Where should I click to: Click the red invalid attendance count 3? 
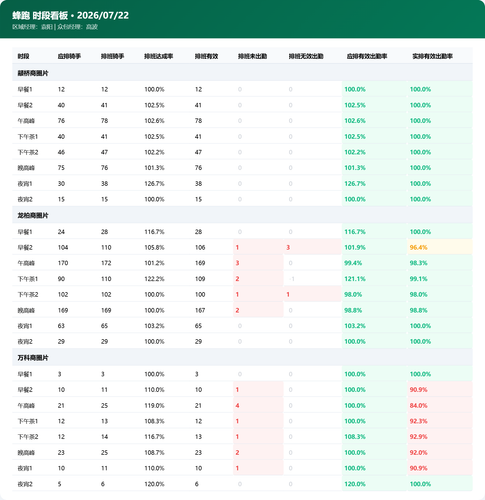coord(288,247)
